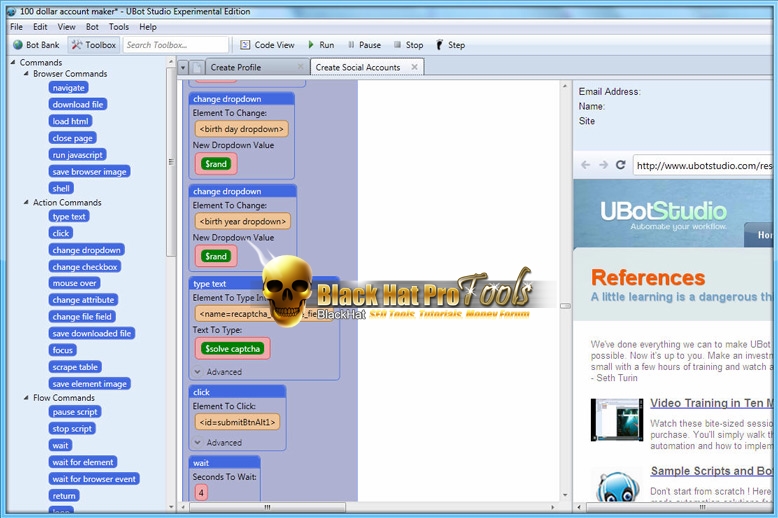Open the Bot menu

coord(92,27)
